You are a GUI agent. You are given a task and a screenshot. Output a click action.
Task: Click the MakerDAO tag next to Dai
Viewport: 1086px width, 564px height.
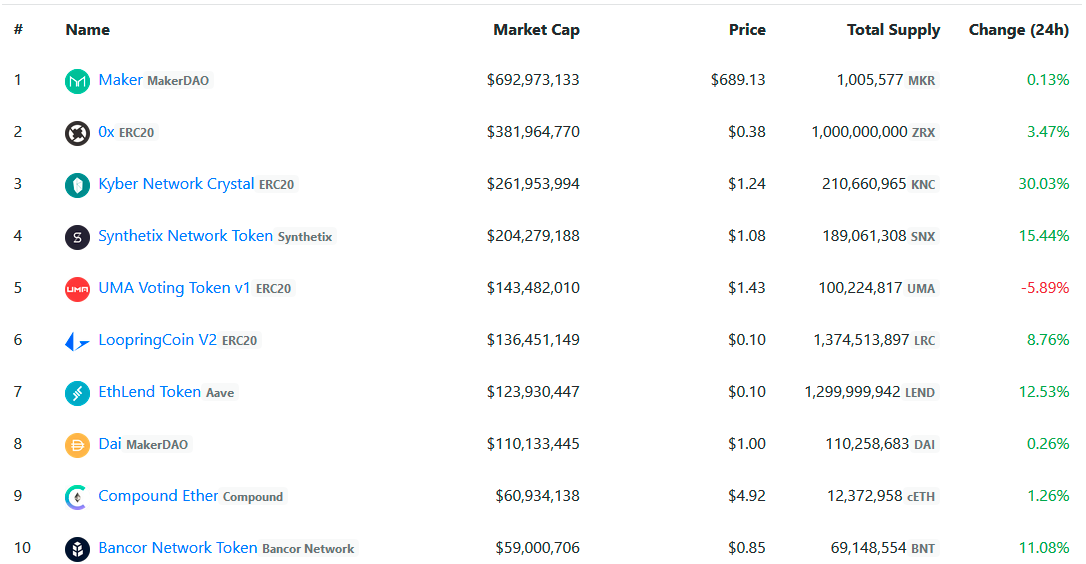tap(157, 444)
